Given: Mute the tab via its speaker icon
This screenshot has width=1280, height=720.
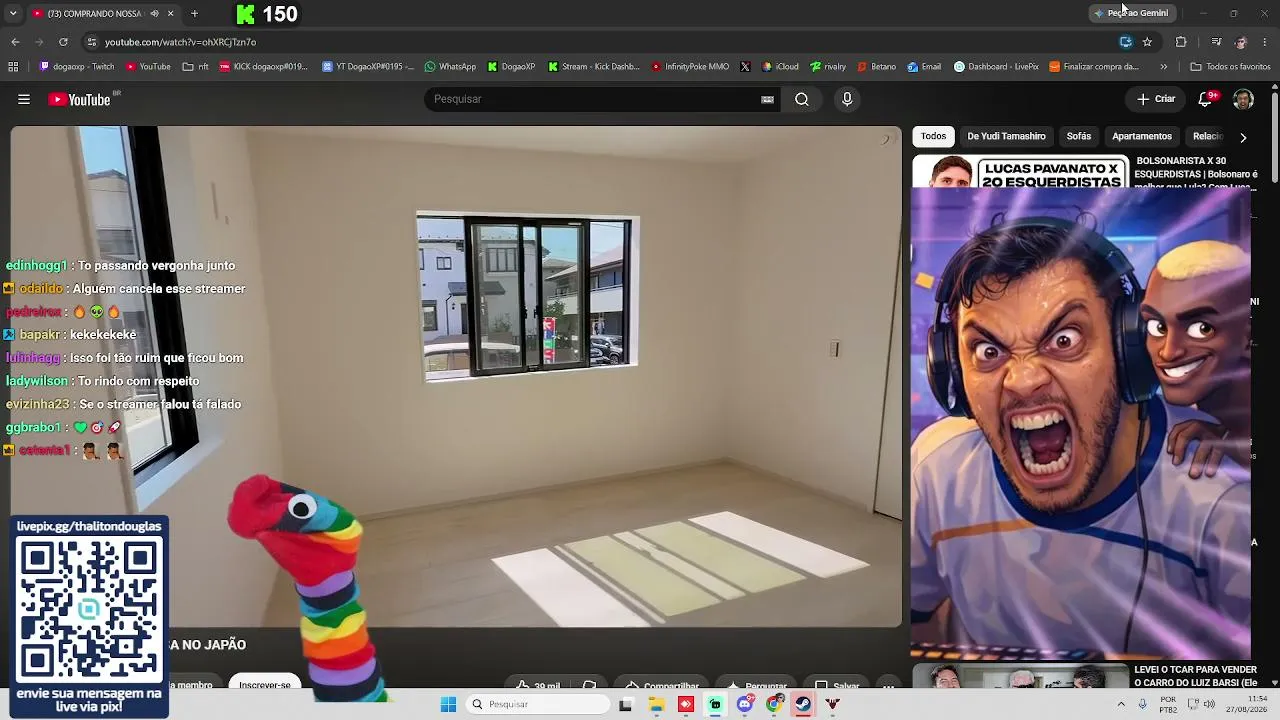Looking at the screenshot, I should click(x=154, y=13).
